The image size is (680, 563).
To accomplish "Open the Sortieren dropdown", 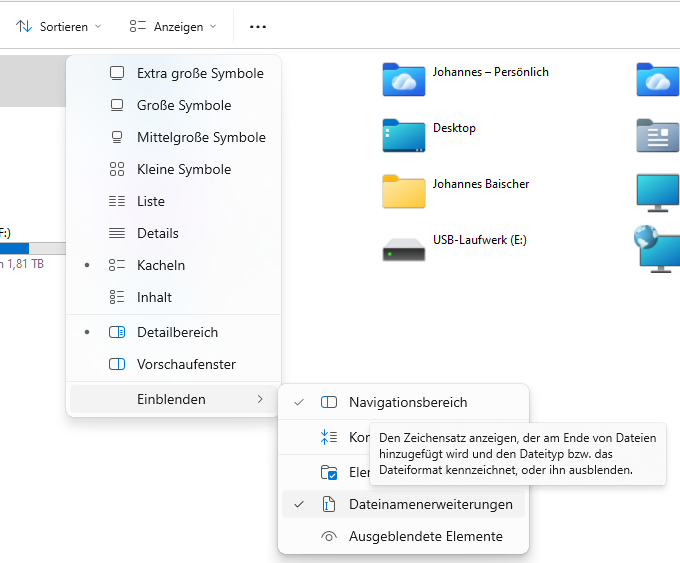I will coord(59,26).
